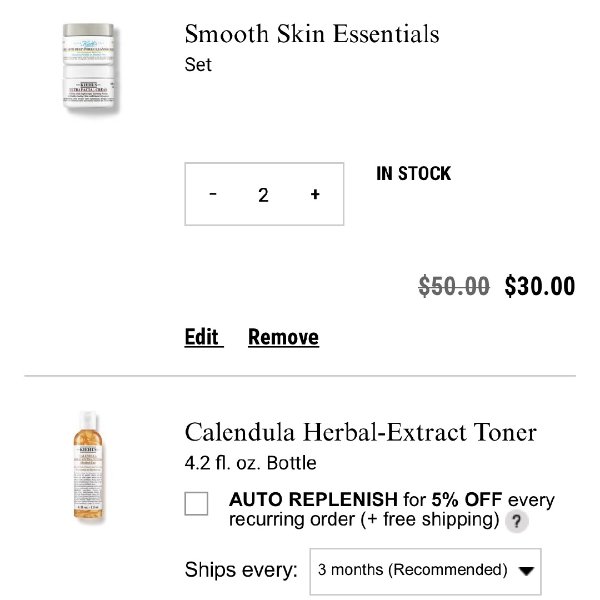Remove Smooth Skin Essentials from the cart
The height and width of the screenshot is (600, 600).
[x=283, y=337]
